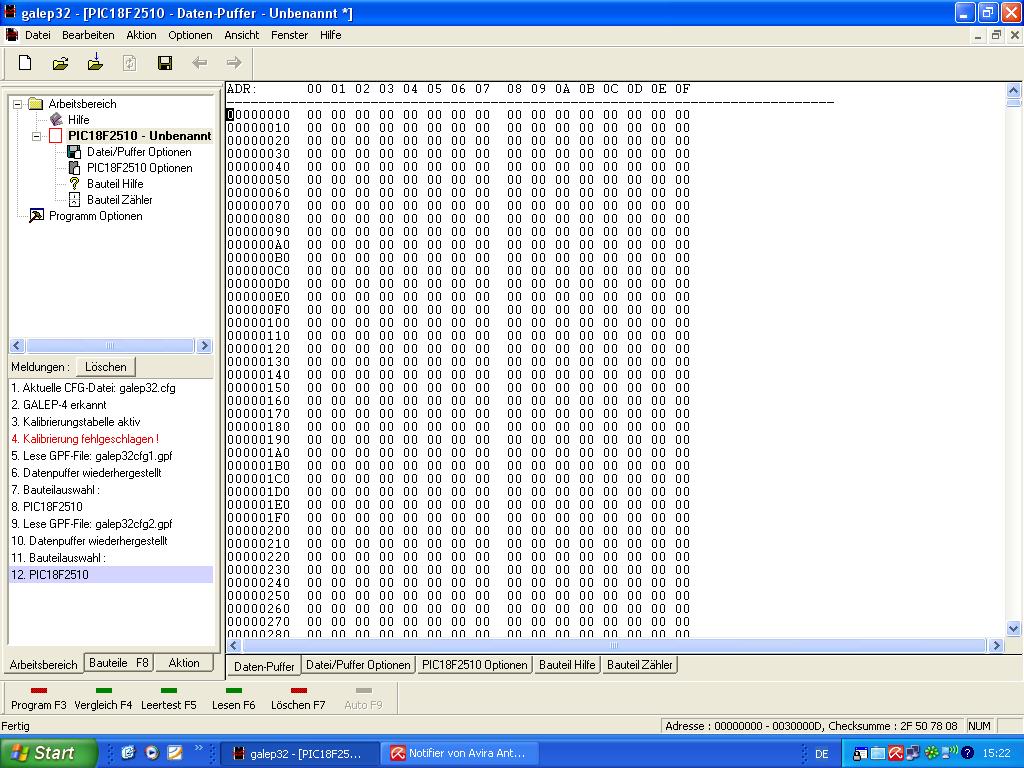
Task: Switch to the Bauteile F8 tab
Action: (x=119, y=663)
